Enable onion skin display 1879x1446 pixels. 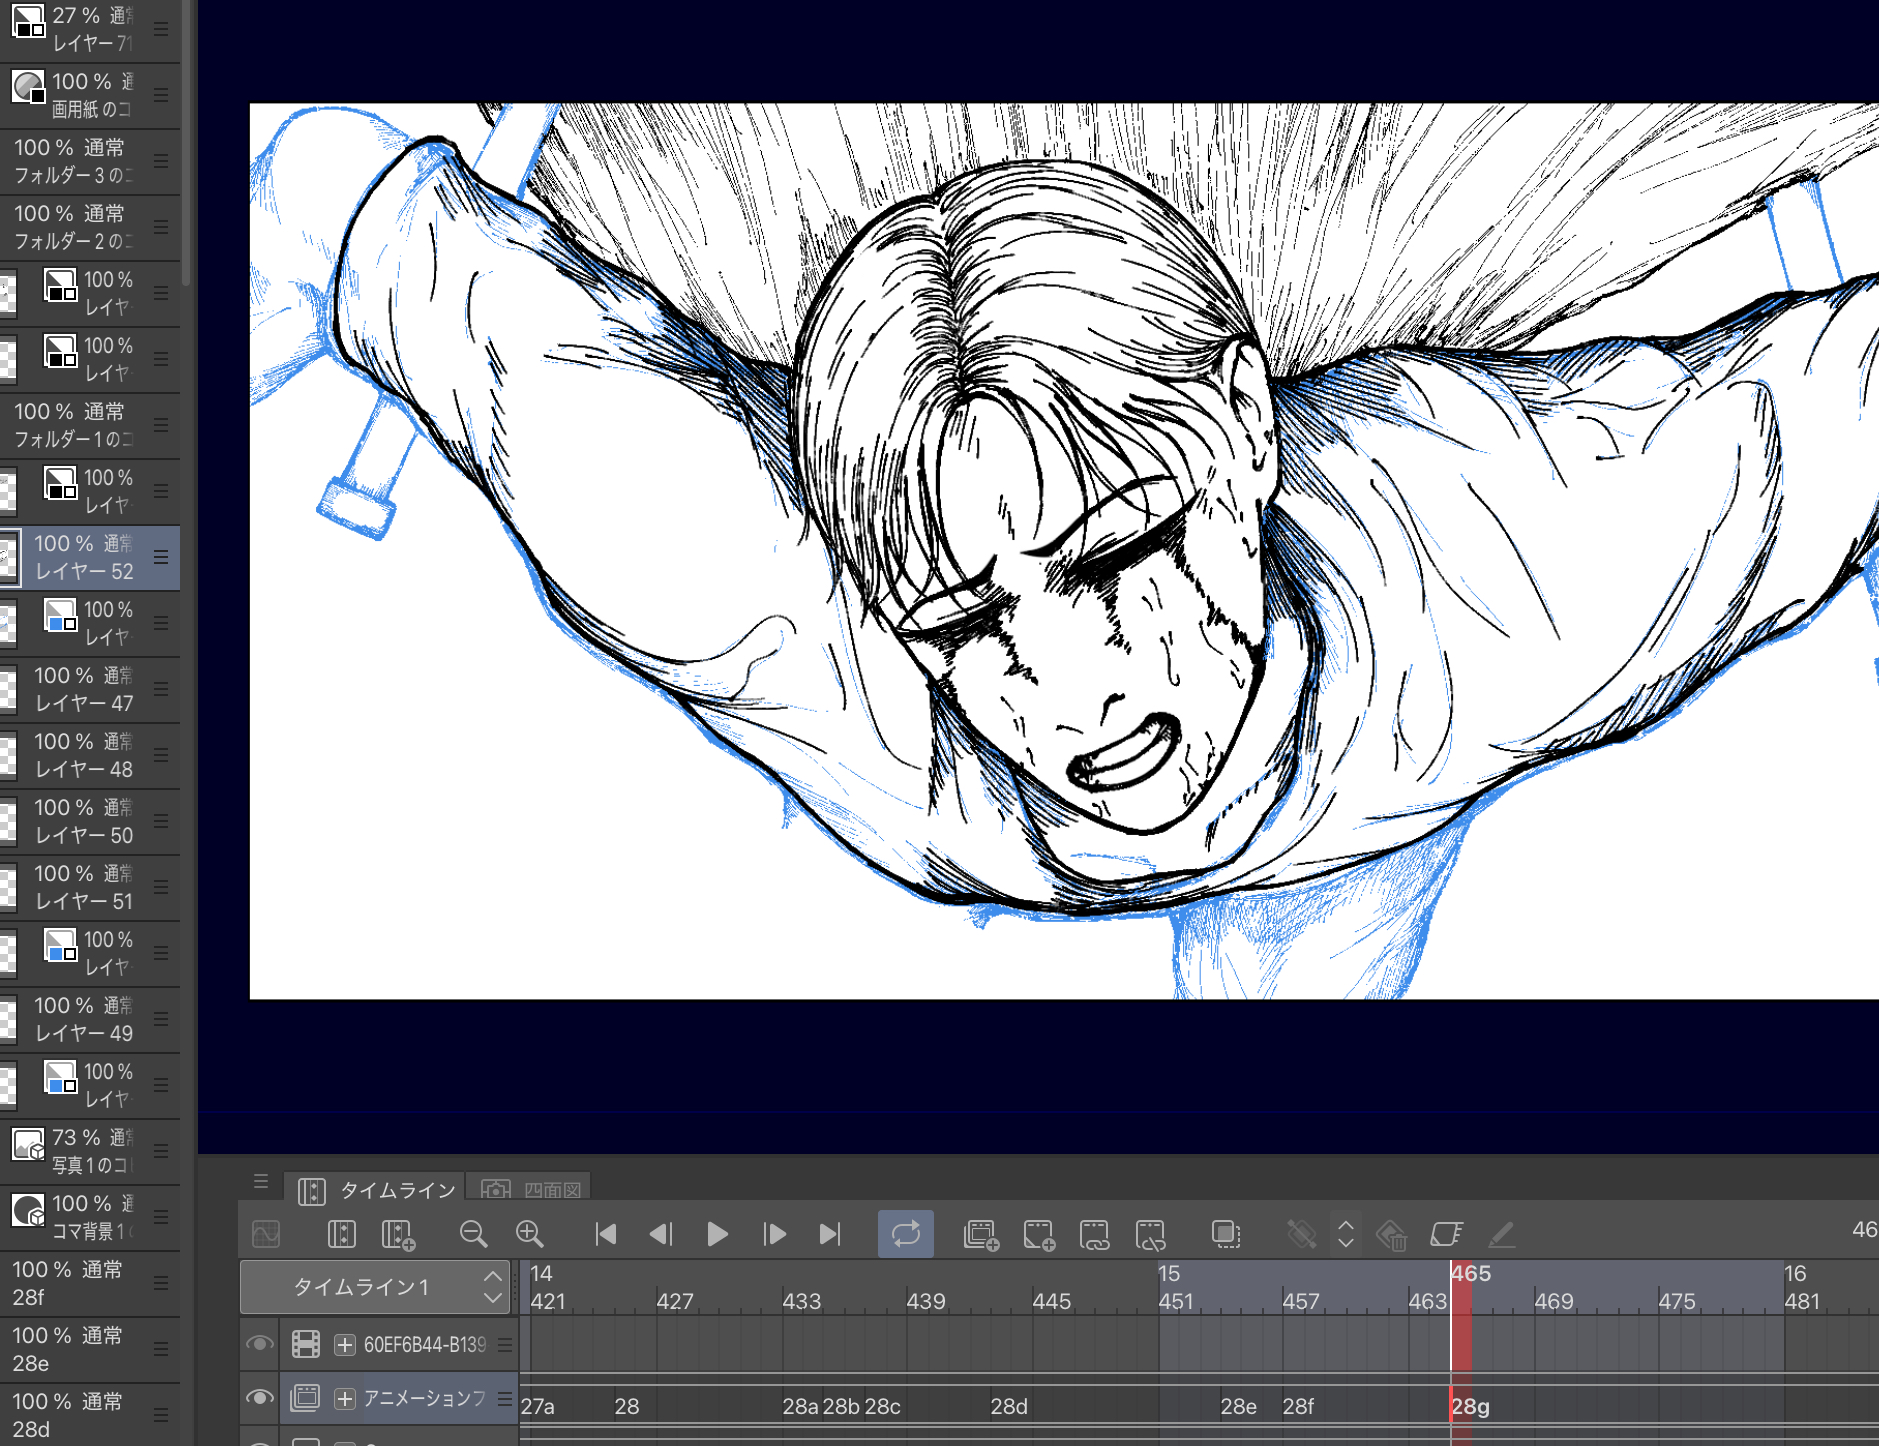(1225, 1234)
